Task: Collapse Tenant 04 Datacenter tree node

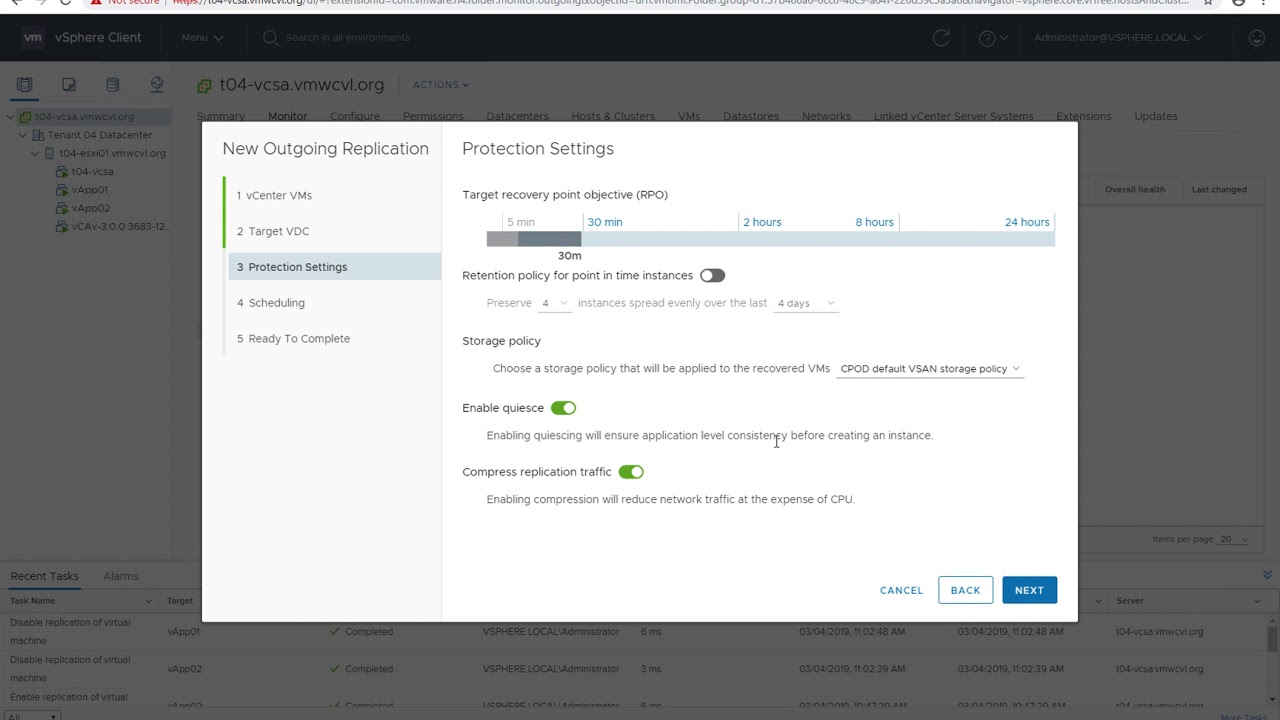Action: pyautogui.click(x=22, y=135)
